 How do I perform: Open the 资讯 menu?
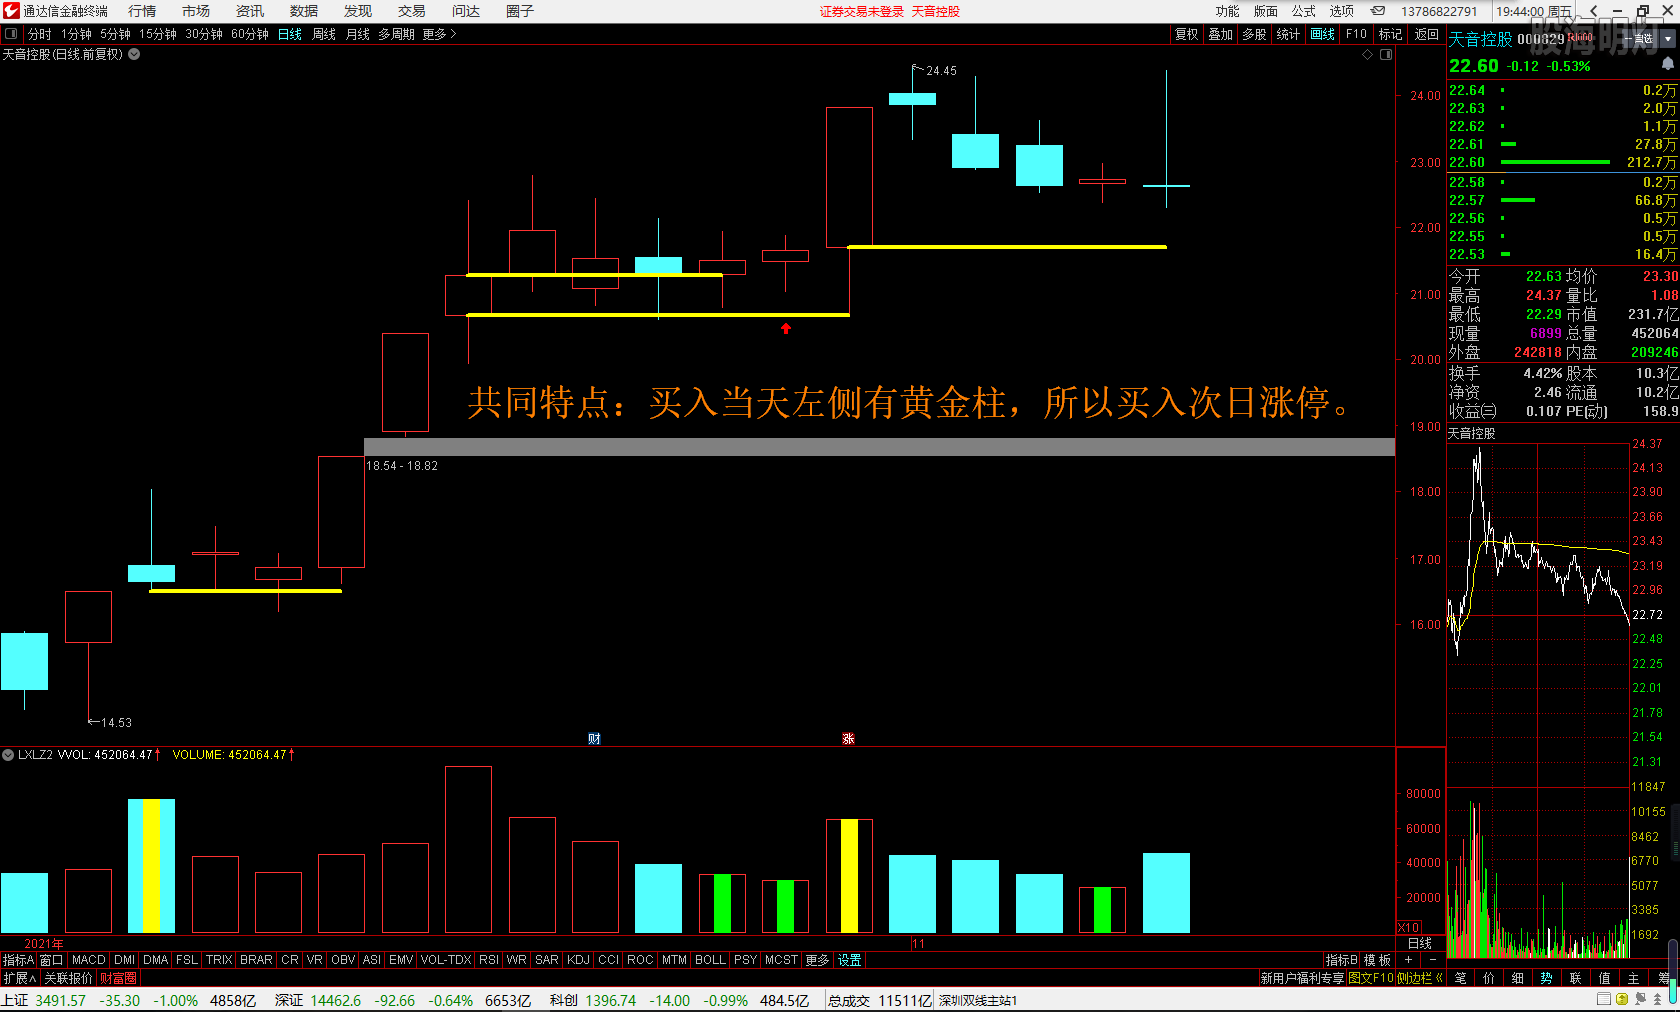pos(250,11)
